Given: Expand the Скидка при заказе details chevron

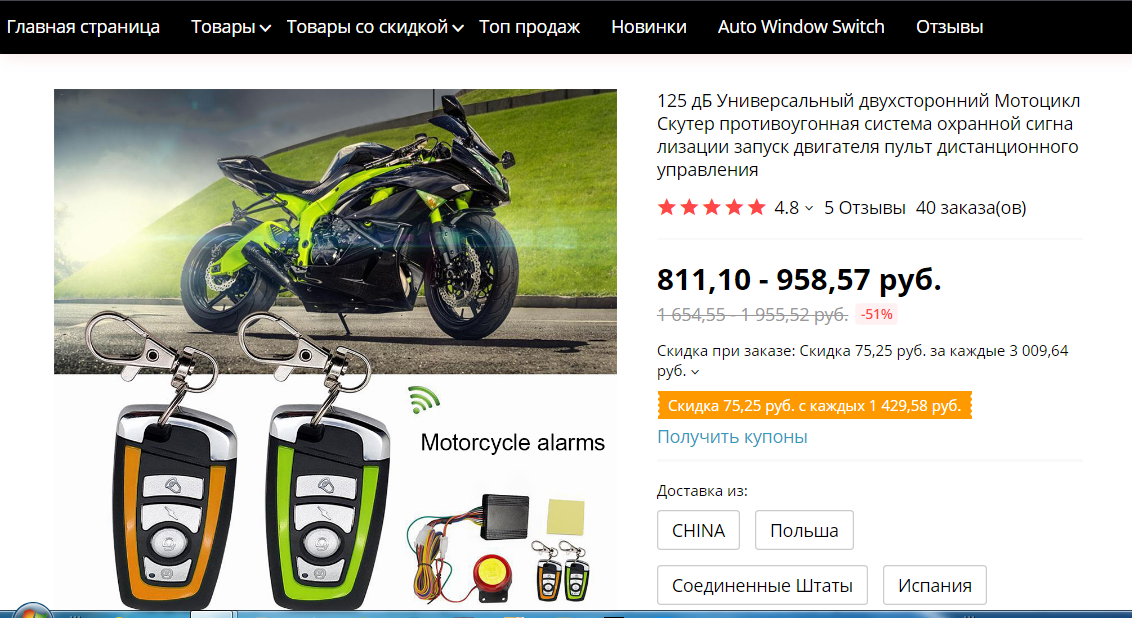Looking at the screenshot, I should (695, 372).
